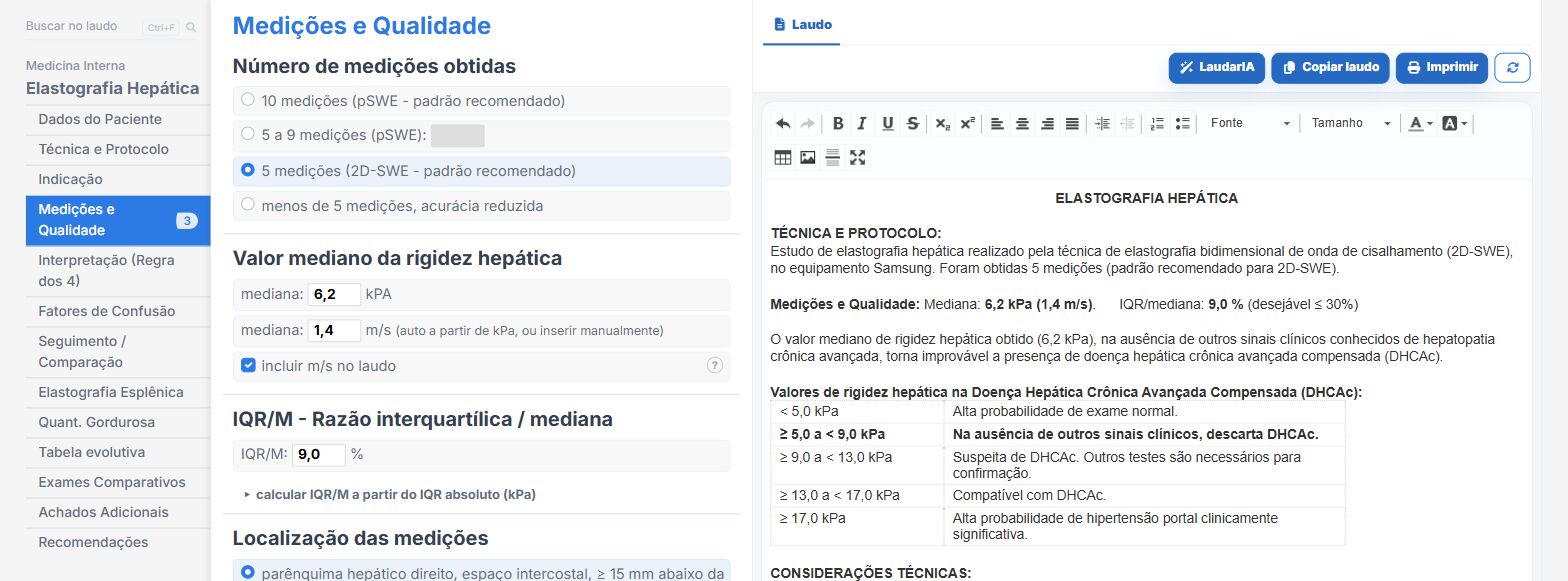
Task: Click table cell '≥ 13,0 a < 17,0 kPa'
Action: [x=858, y=495]
